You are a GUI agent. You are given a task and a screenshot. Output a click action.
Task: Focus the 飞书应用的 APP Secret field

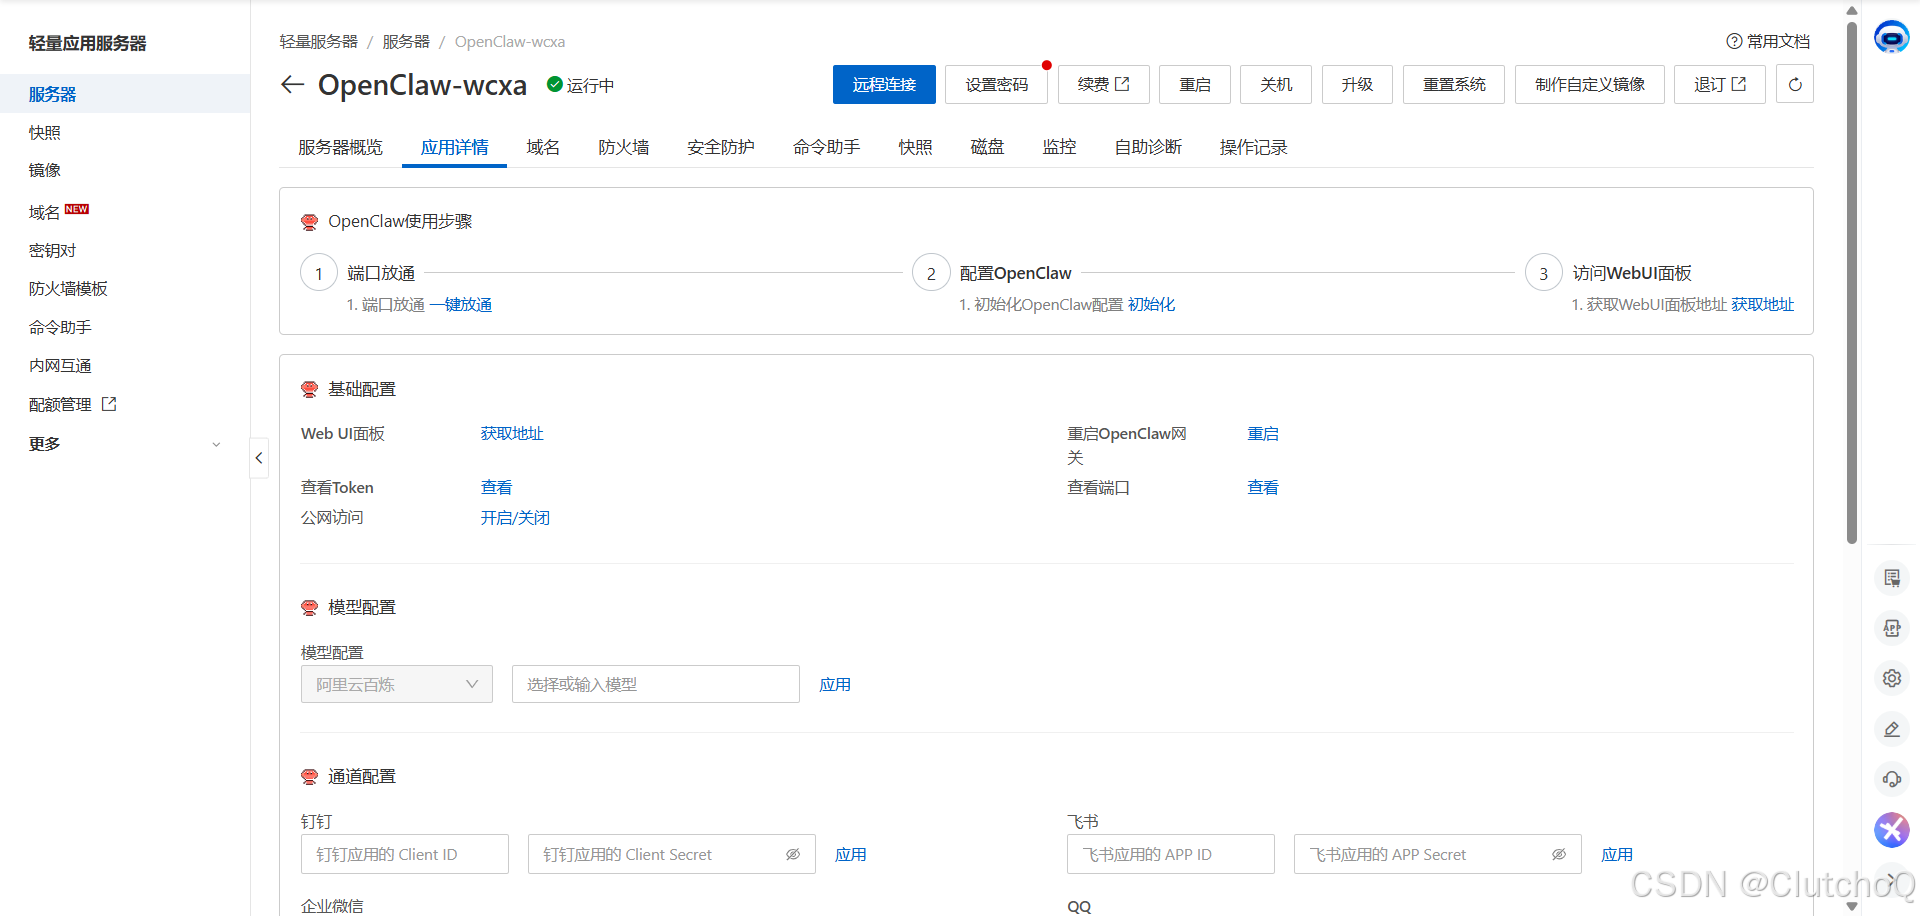coord(1438,854)
